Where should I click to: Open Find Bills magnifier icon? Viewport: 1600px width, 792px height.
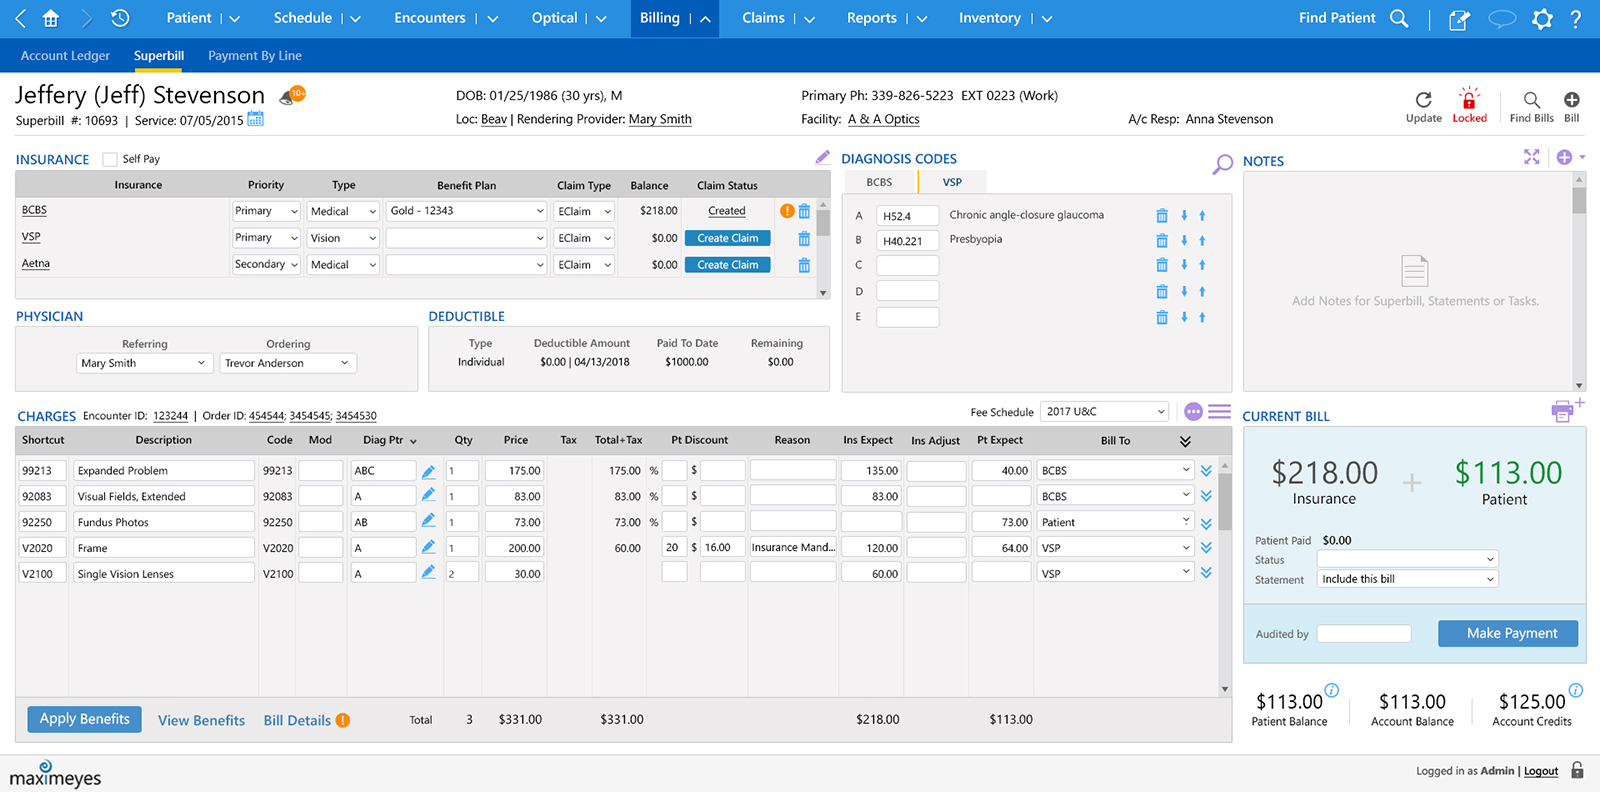click(x=1531, y=104)
